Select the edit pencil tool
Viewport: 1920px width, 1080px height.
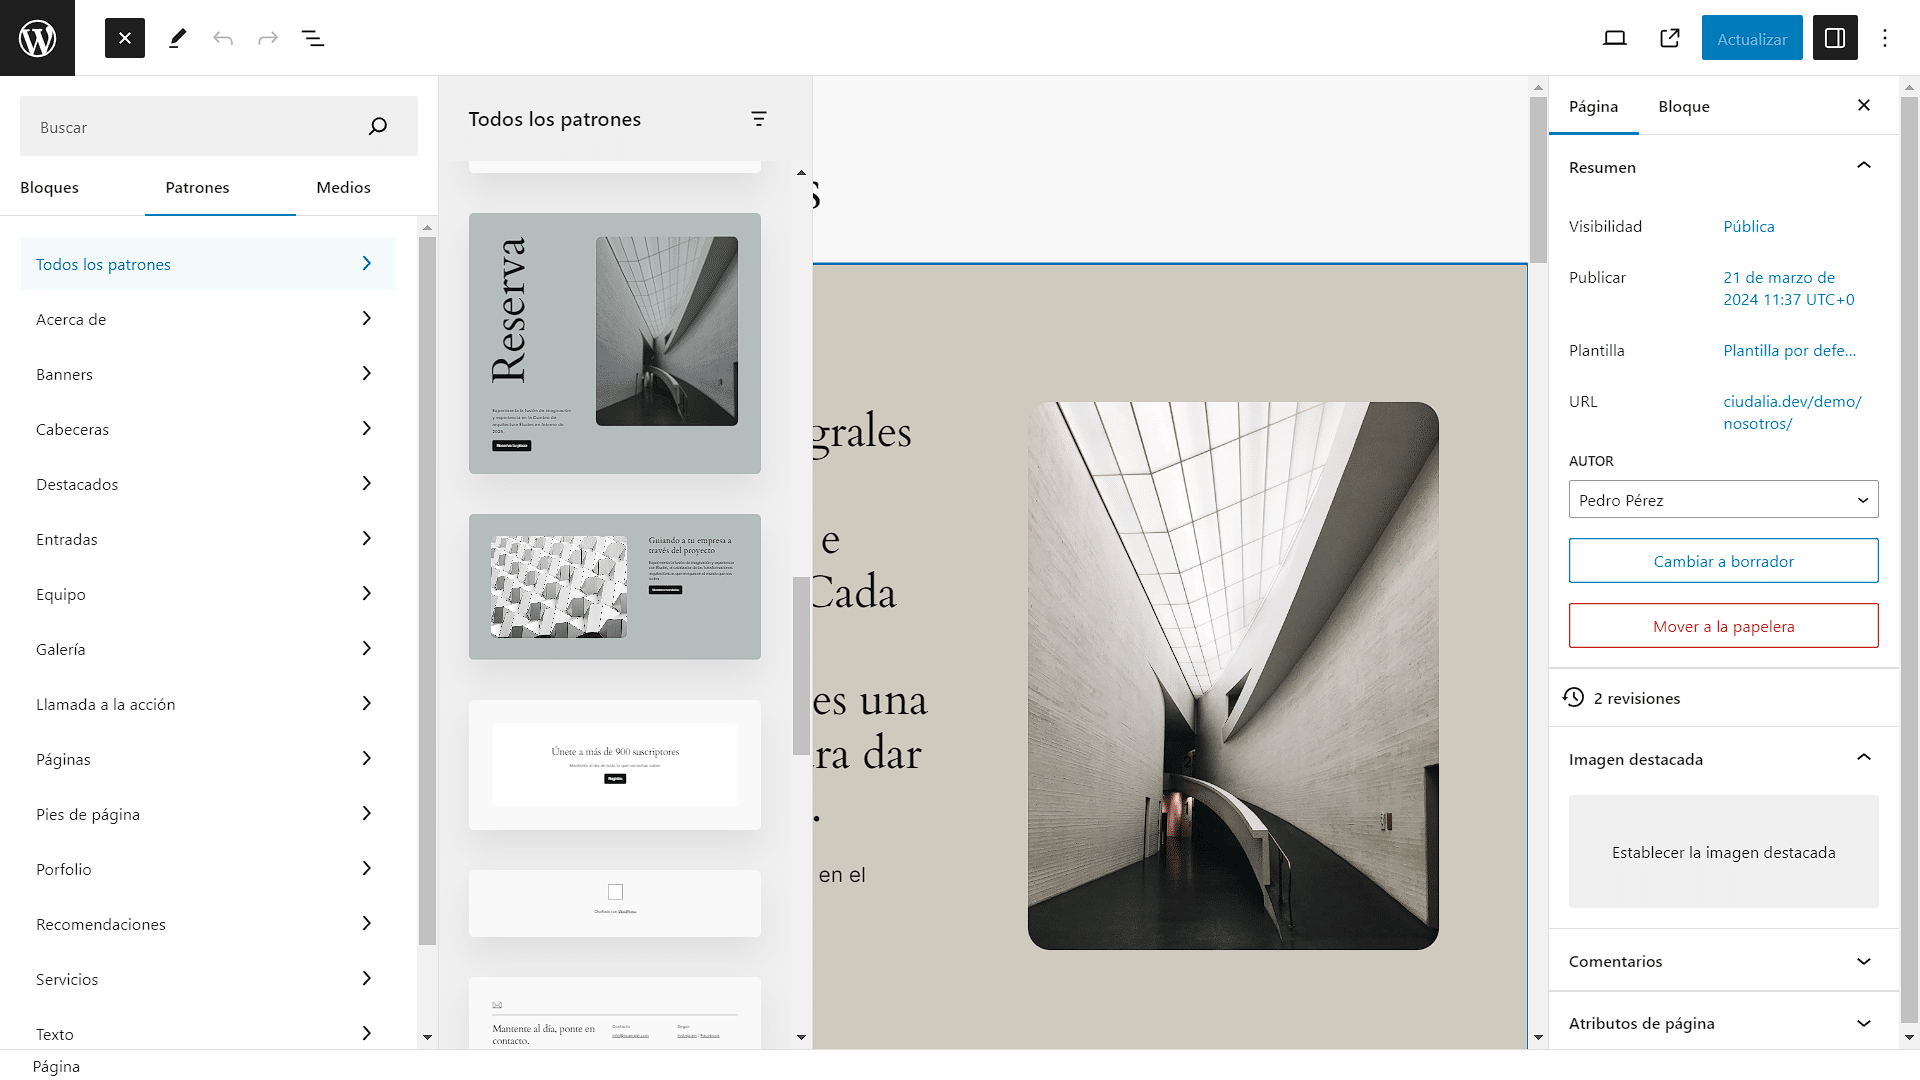[177, 38]
